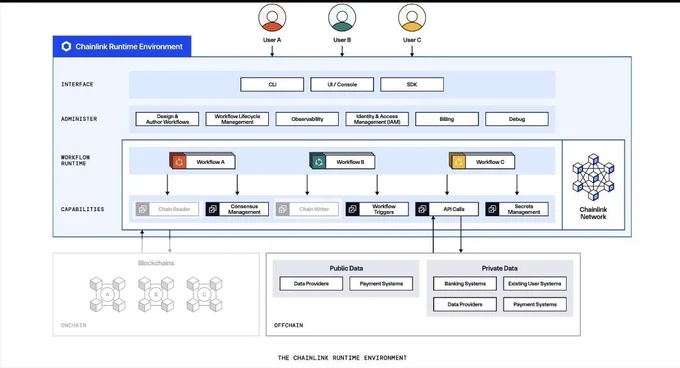Click the Chain Writer label
Screen dimensions: 680x368
[x=314, y=209]
